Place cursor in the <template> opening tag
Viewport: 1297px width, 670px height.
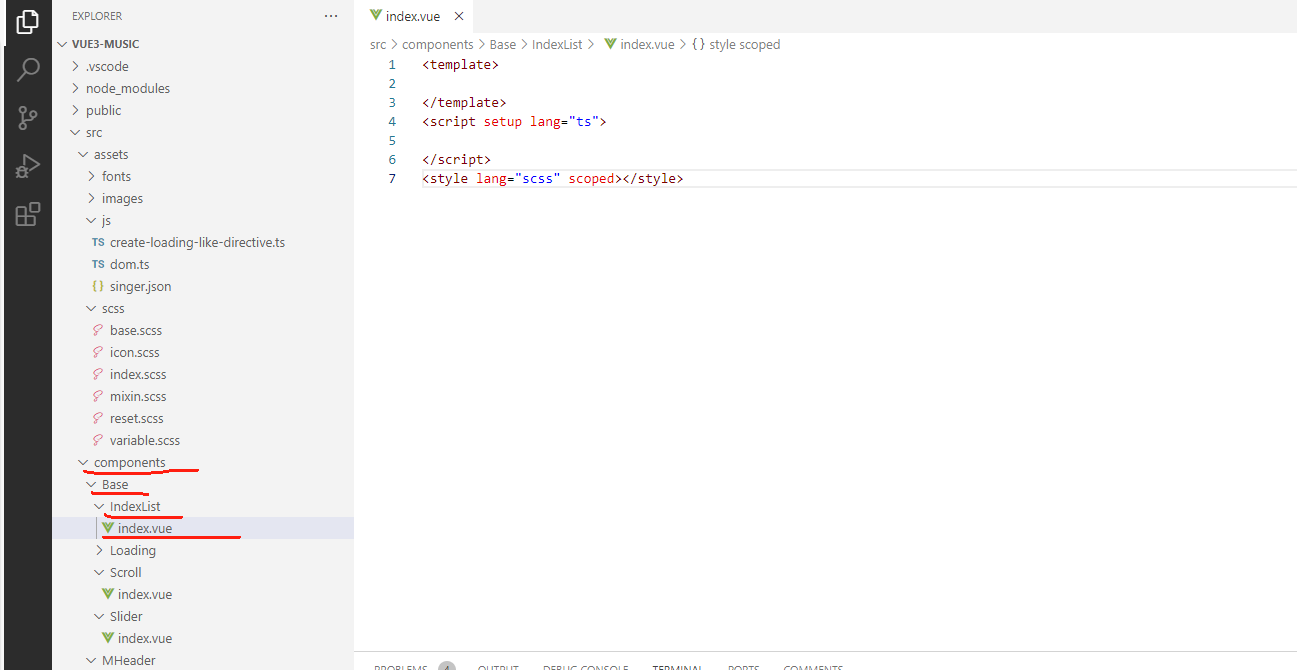(460, 64)
